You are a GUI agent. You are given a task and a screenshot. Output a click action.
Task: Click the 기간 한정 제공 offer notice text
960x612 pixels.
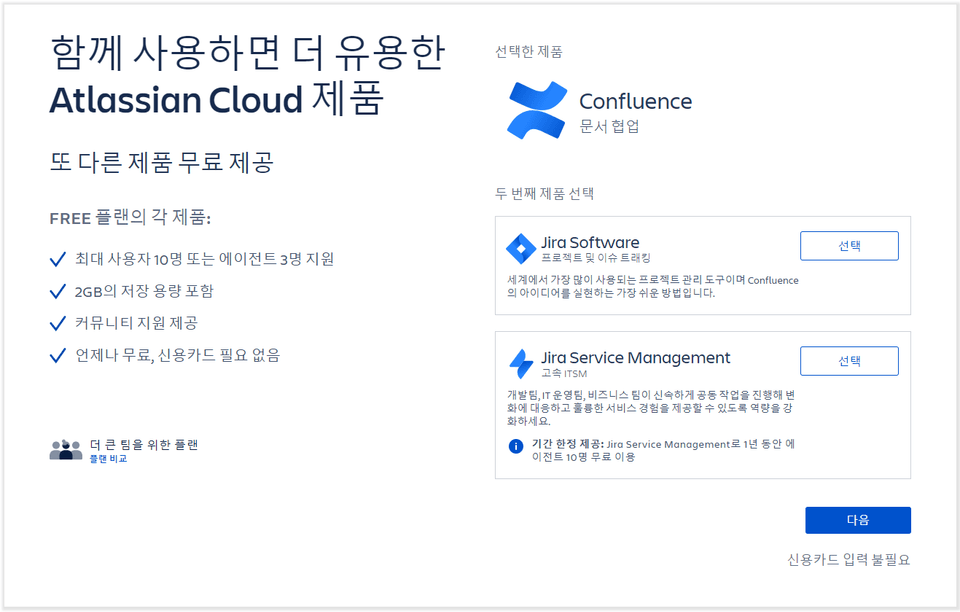point(650,450)
